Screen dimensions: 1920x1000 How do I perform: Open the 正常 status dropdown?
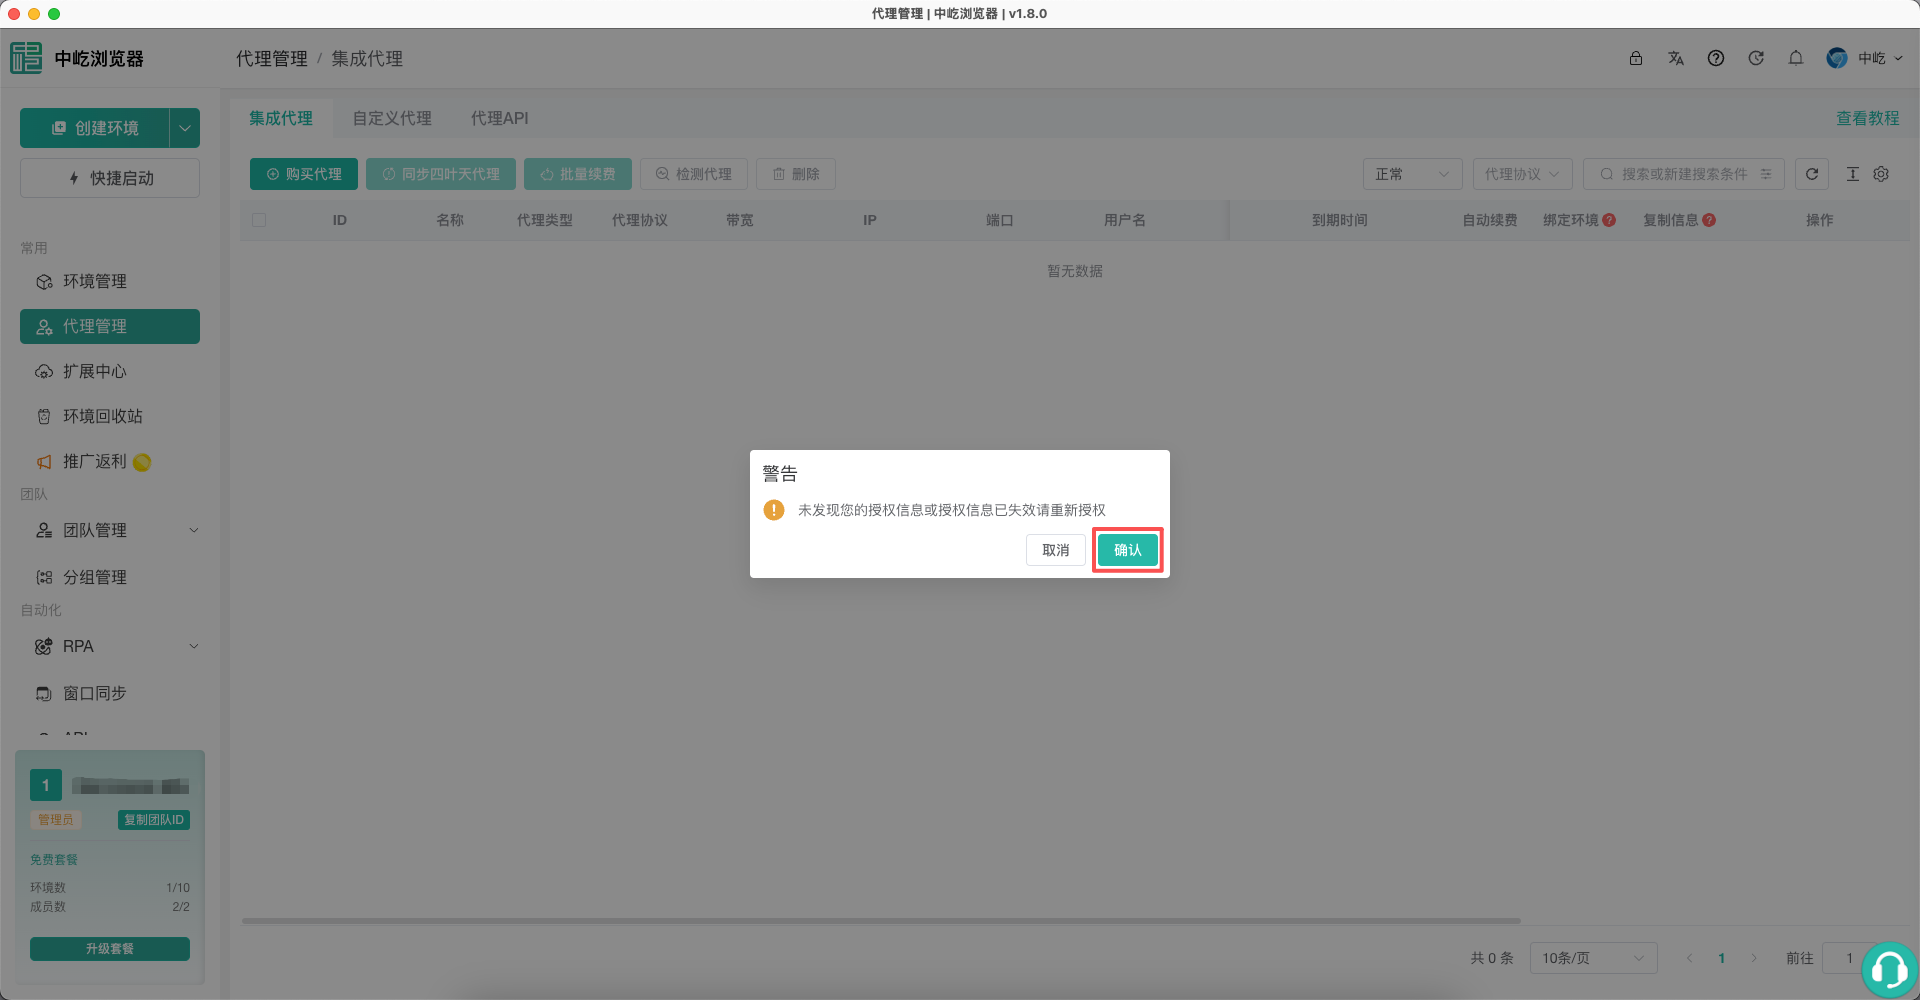click(1412, 174)
